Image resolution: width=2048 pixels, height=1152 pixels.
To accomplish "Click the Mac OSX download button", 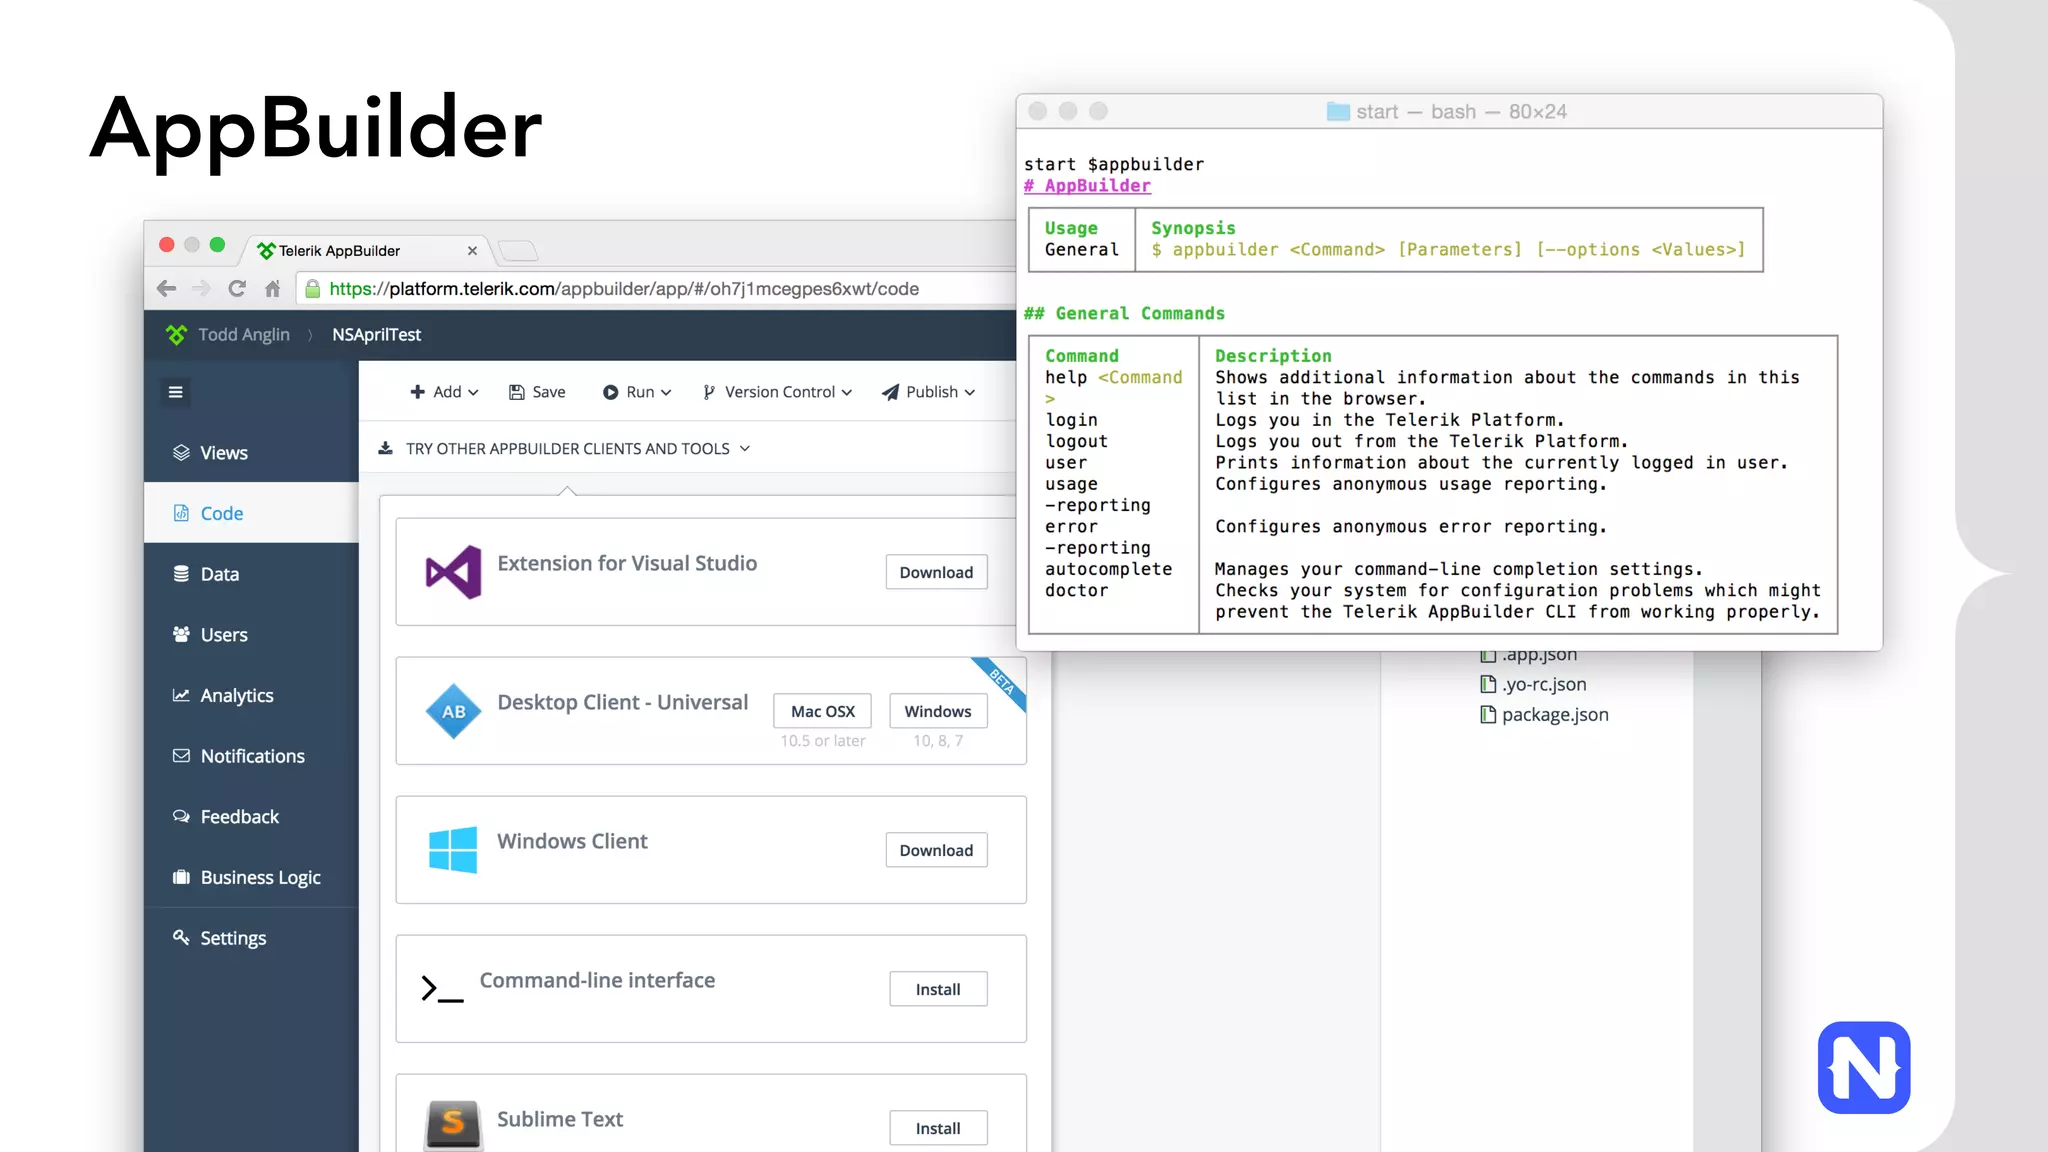I will (822, 711).
